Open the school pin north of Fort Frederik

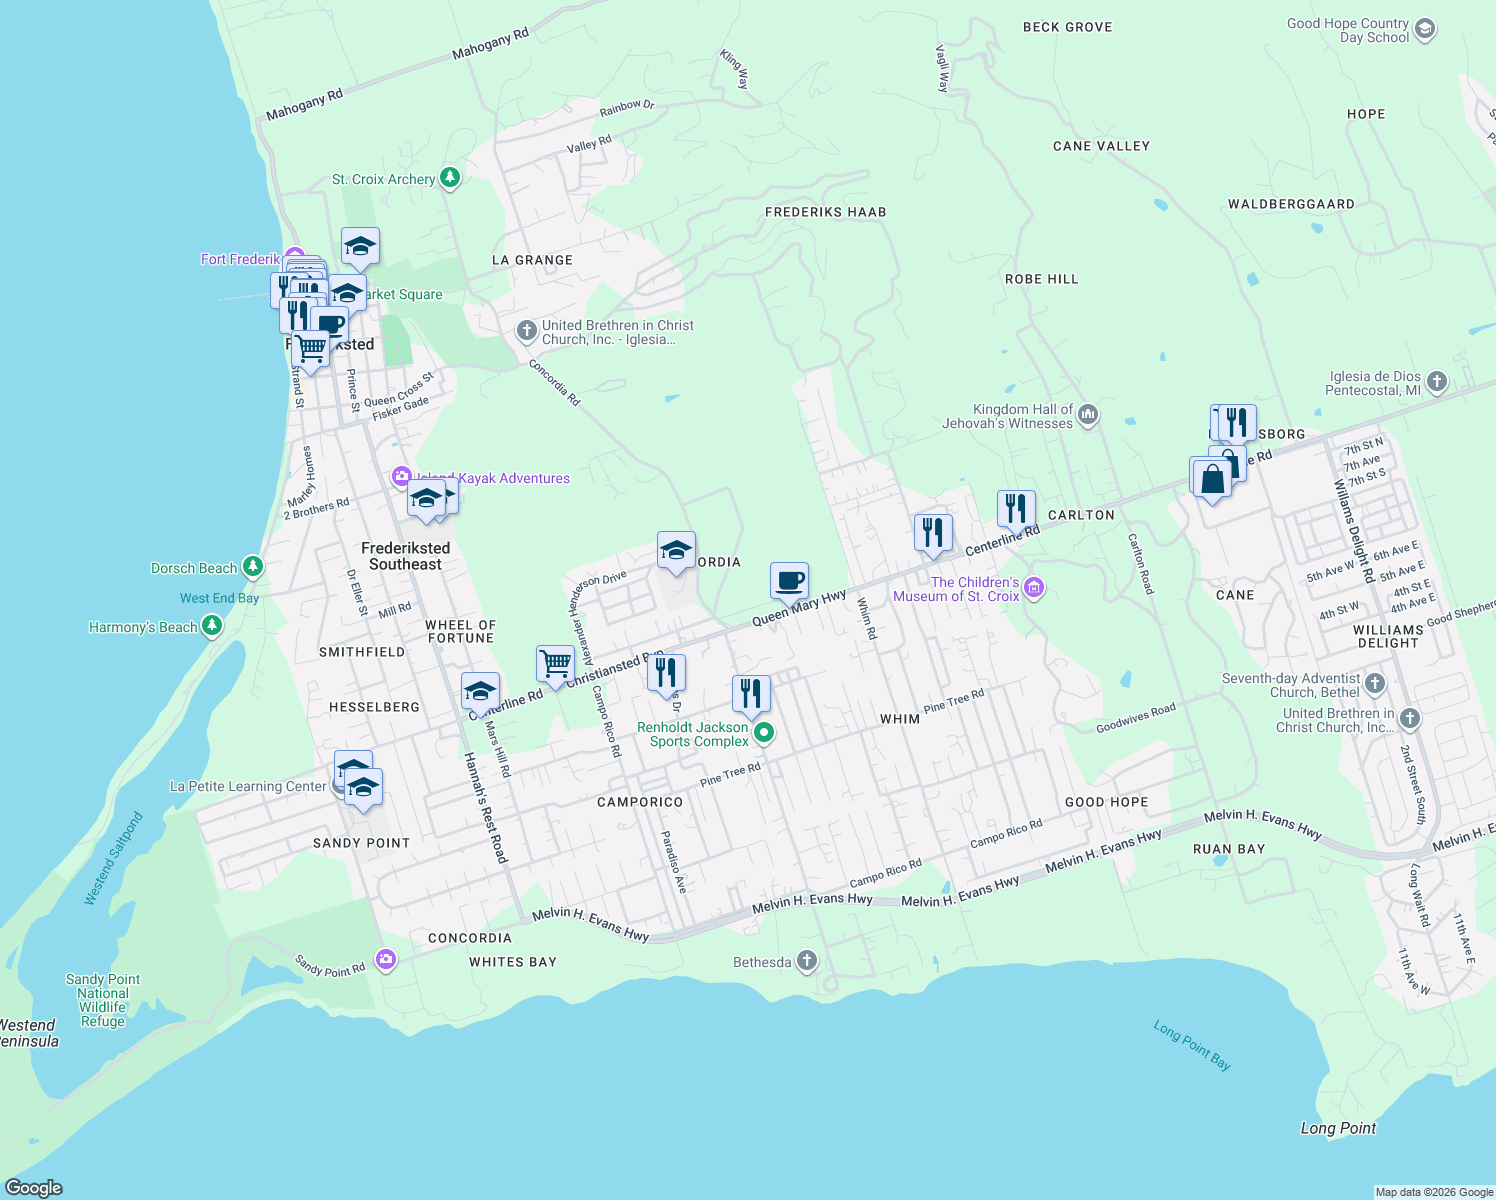(360, 249)
